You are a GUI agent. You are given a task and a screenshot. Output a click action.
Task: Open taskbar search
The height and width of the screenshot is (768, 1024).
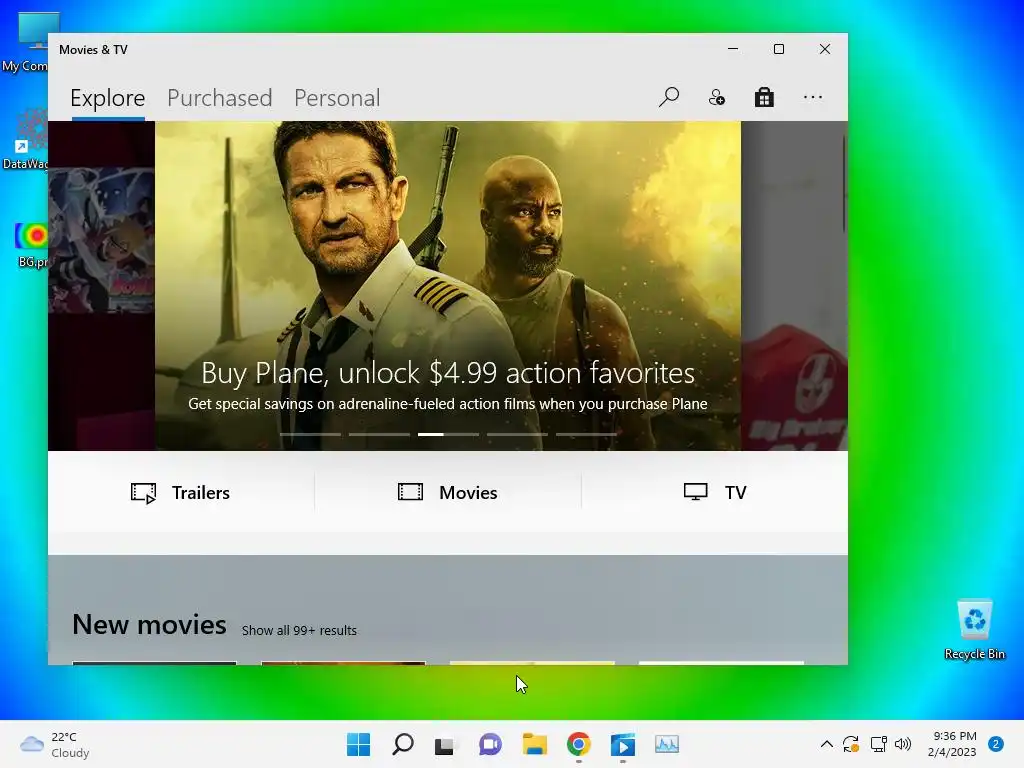click(403, 744)
